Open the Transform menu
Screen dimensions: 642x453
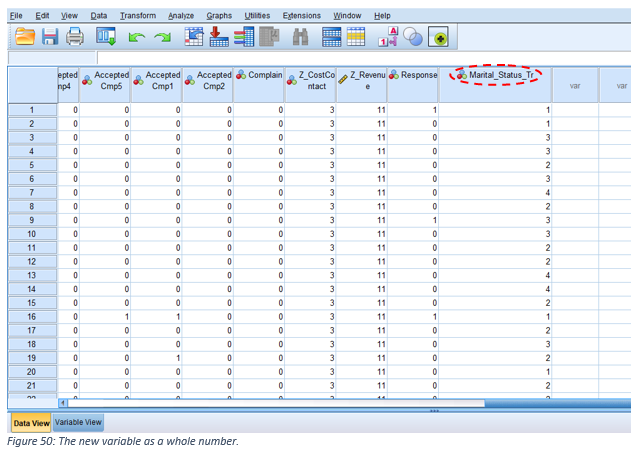137,16
